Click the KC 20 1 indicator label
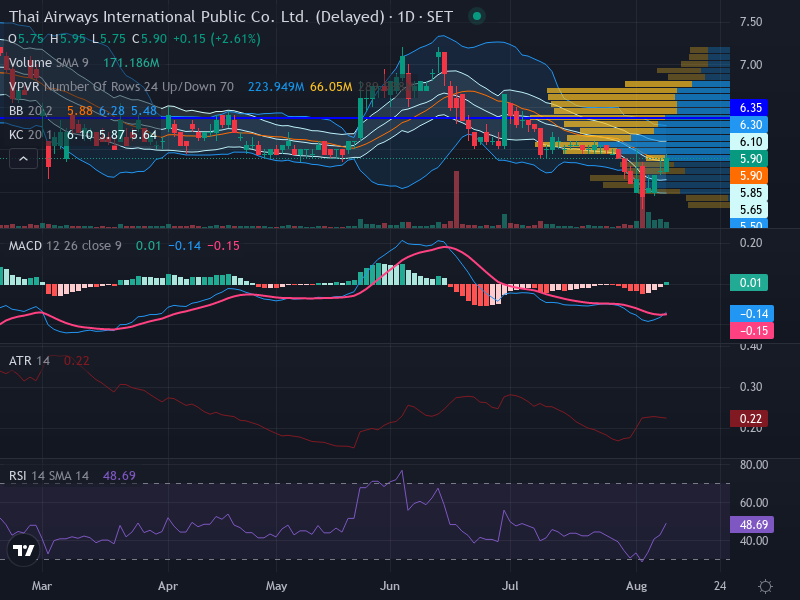The width and height of the screenshot is (800, 600). pos(30,135)
